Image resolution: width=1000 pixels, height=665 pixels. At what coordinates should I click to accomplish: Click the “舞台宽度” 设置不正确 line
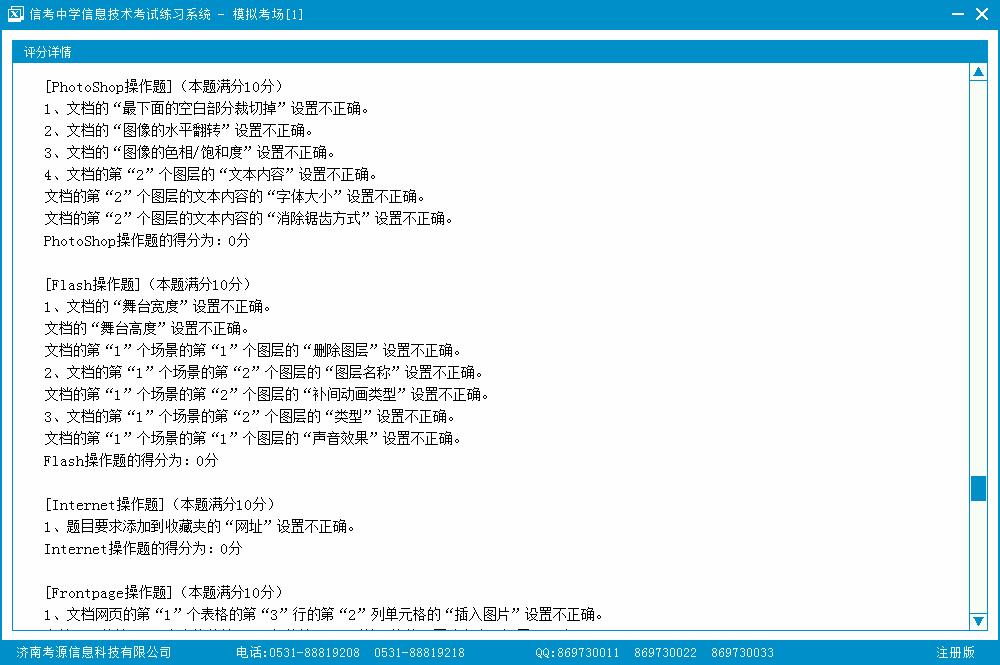[157, 307]
